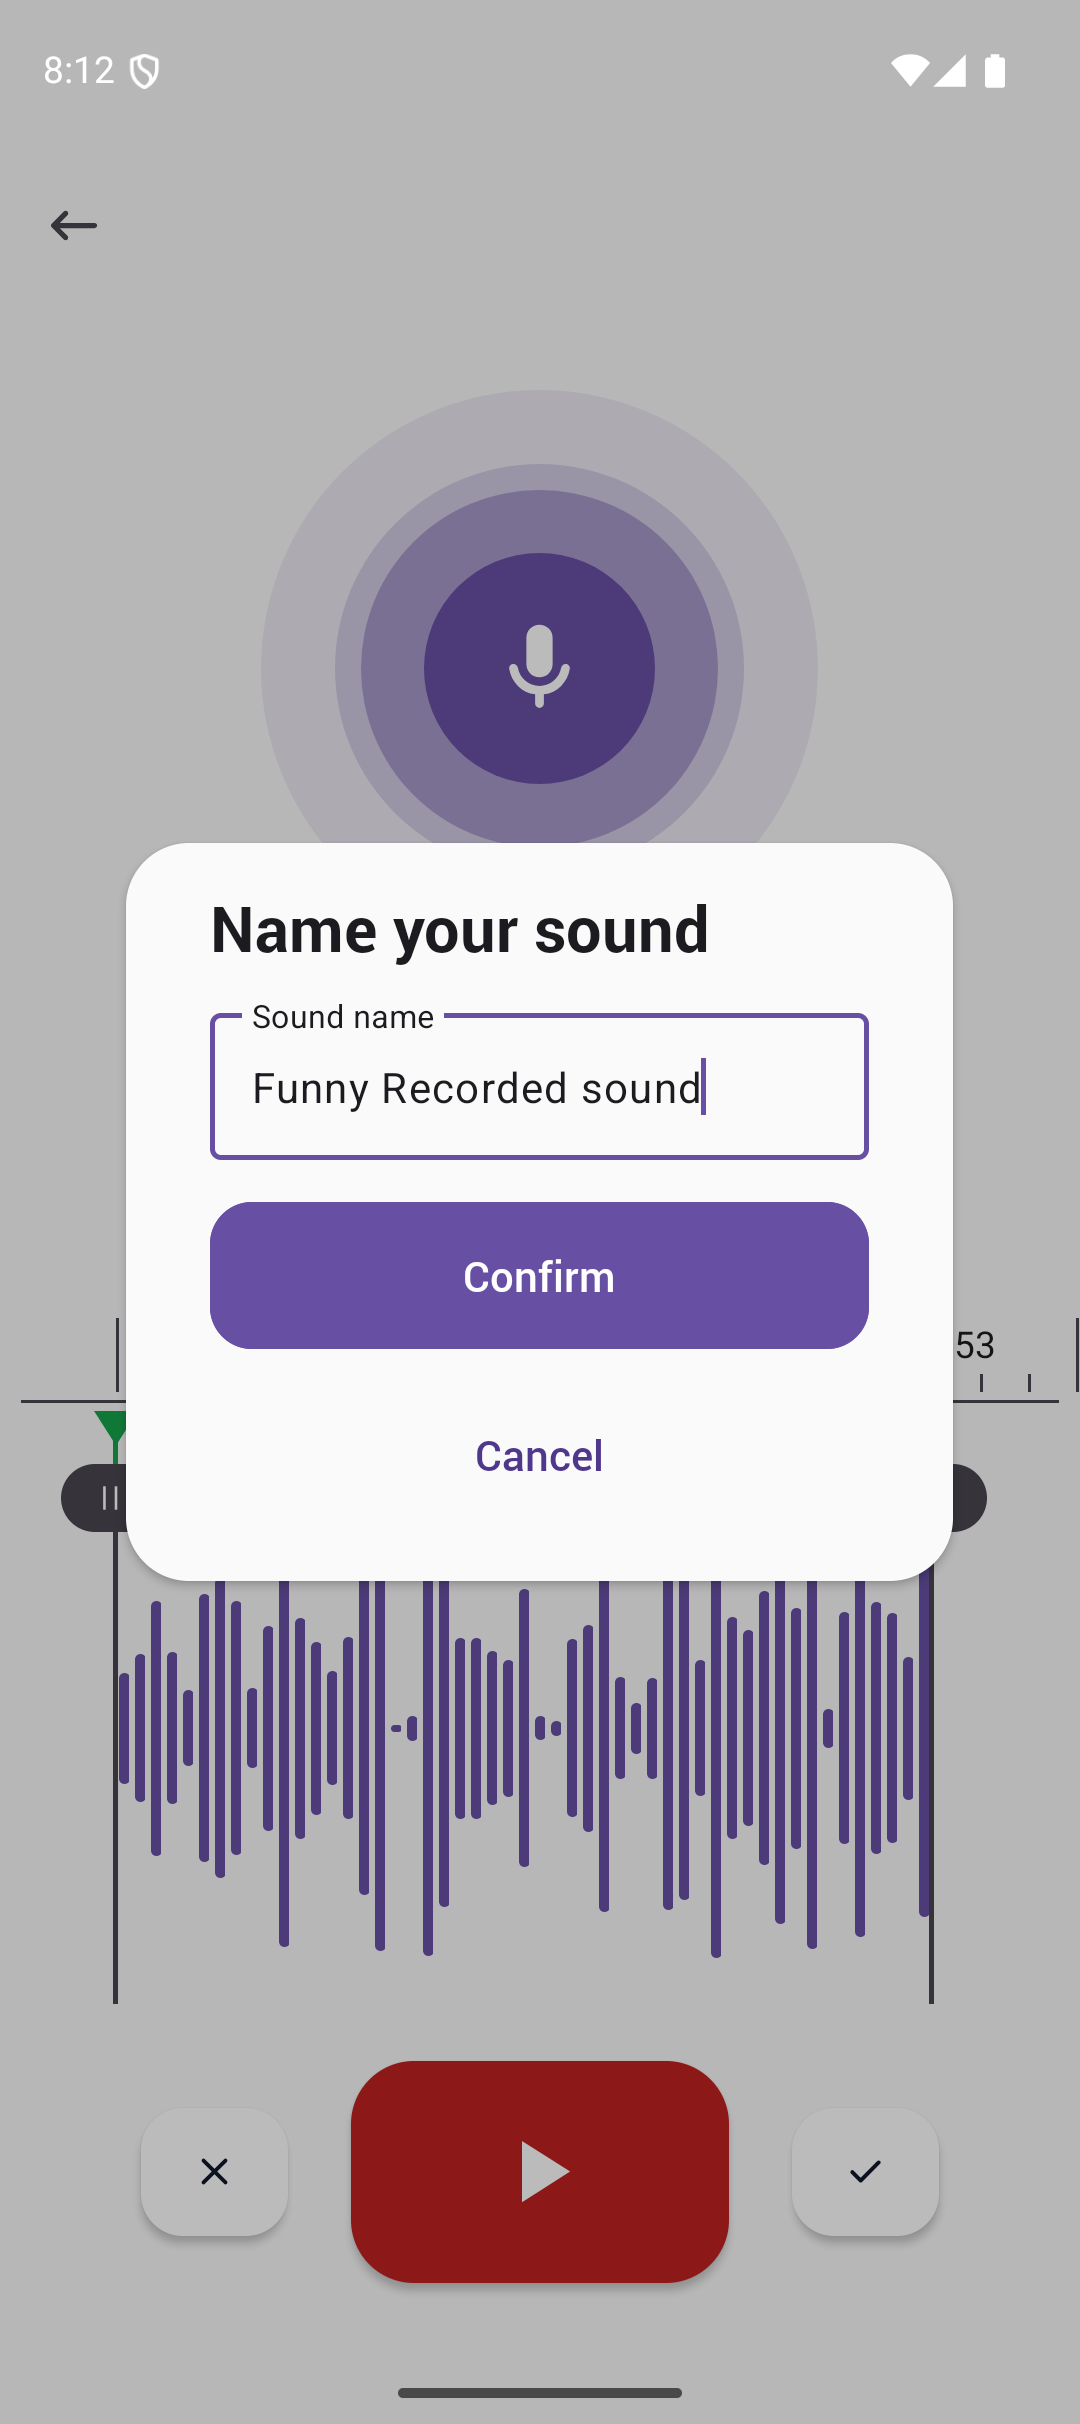The height and width of the screenshot is (2424, 1080).
Task: Tap the X discard recording button
Action: (x=214, y=2171)
